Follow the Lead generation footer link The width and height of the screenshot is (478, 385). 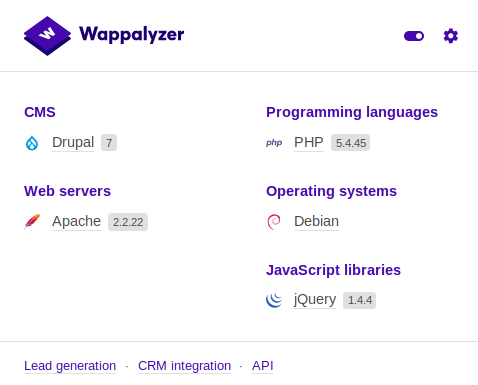coord(70,366)
